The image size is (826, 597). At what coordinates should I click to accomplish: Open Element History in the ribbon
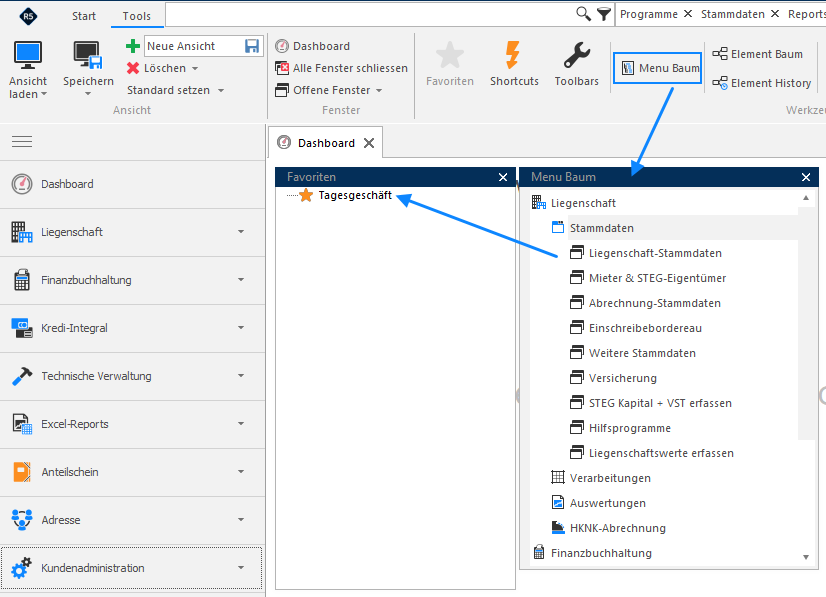pos(762,83)
